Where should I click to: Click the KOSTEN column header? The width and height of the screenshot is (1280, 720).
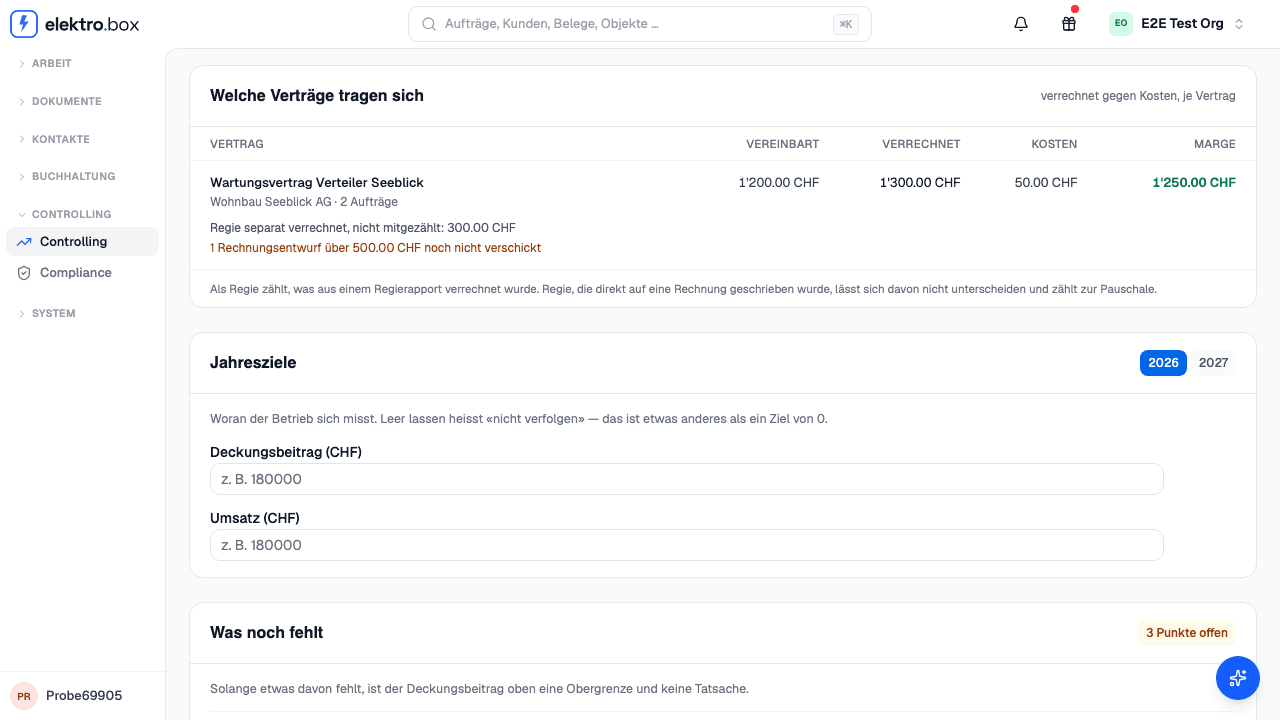coord(1054,144)
